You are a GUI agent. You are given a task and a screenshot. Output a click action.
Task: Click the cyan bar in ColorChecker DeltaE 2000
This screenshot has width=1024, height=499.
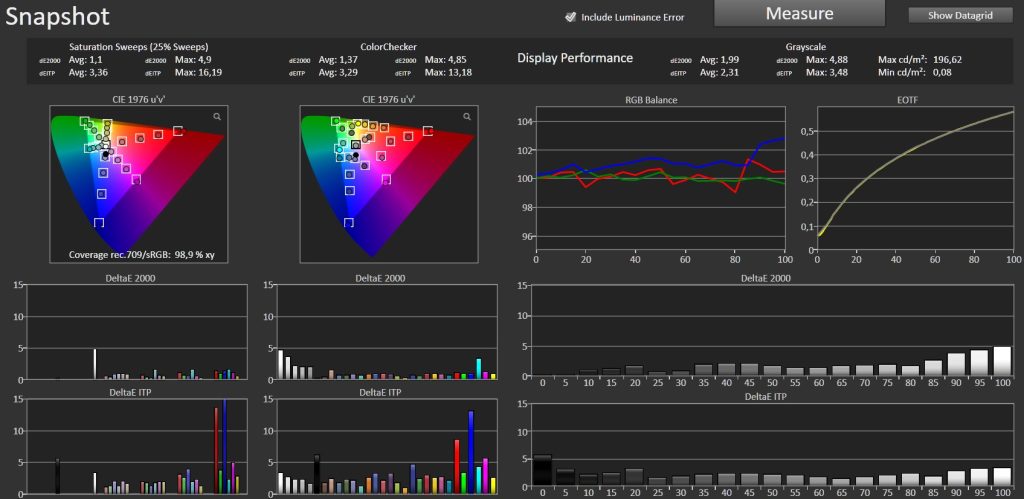coord(479,369)
